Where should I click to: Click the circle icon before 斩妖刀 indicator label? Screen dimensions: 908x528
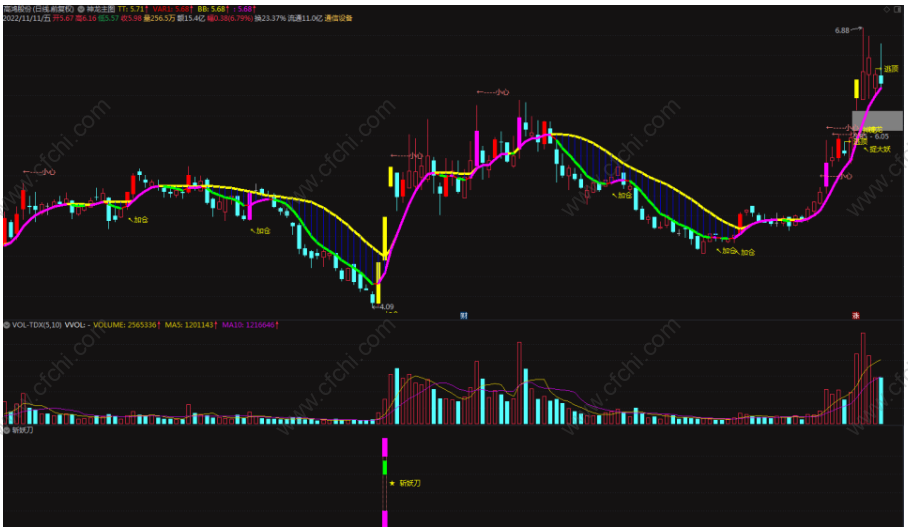(7, 430)
